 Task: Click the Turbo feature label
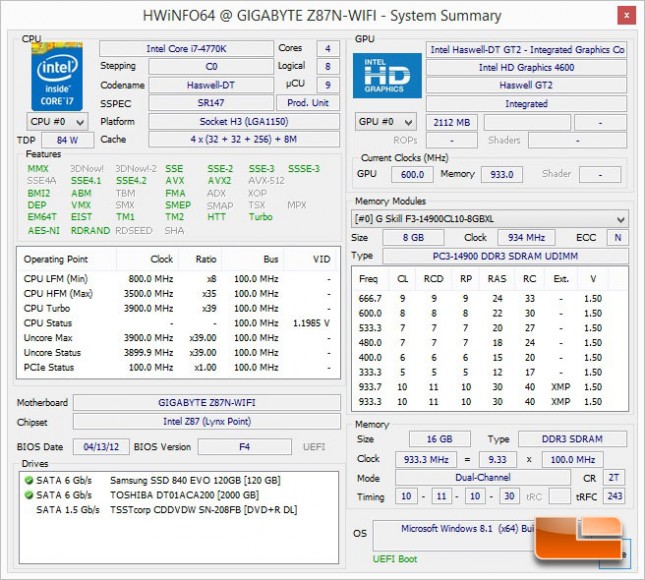260,217
